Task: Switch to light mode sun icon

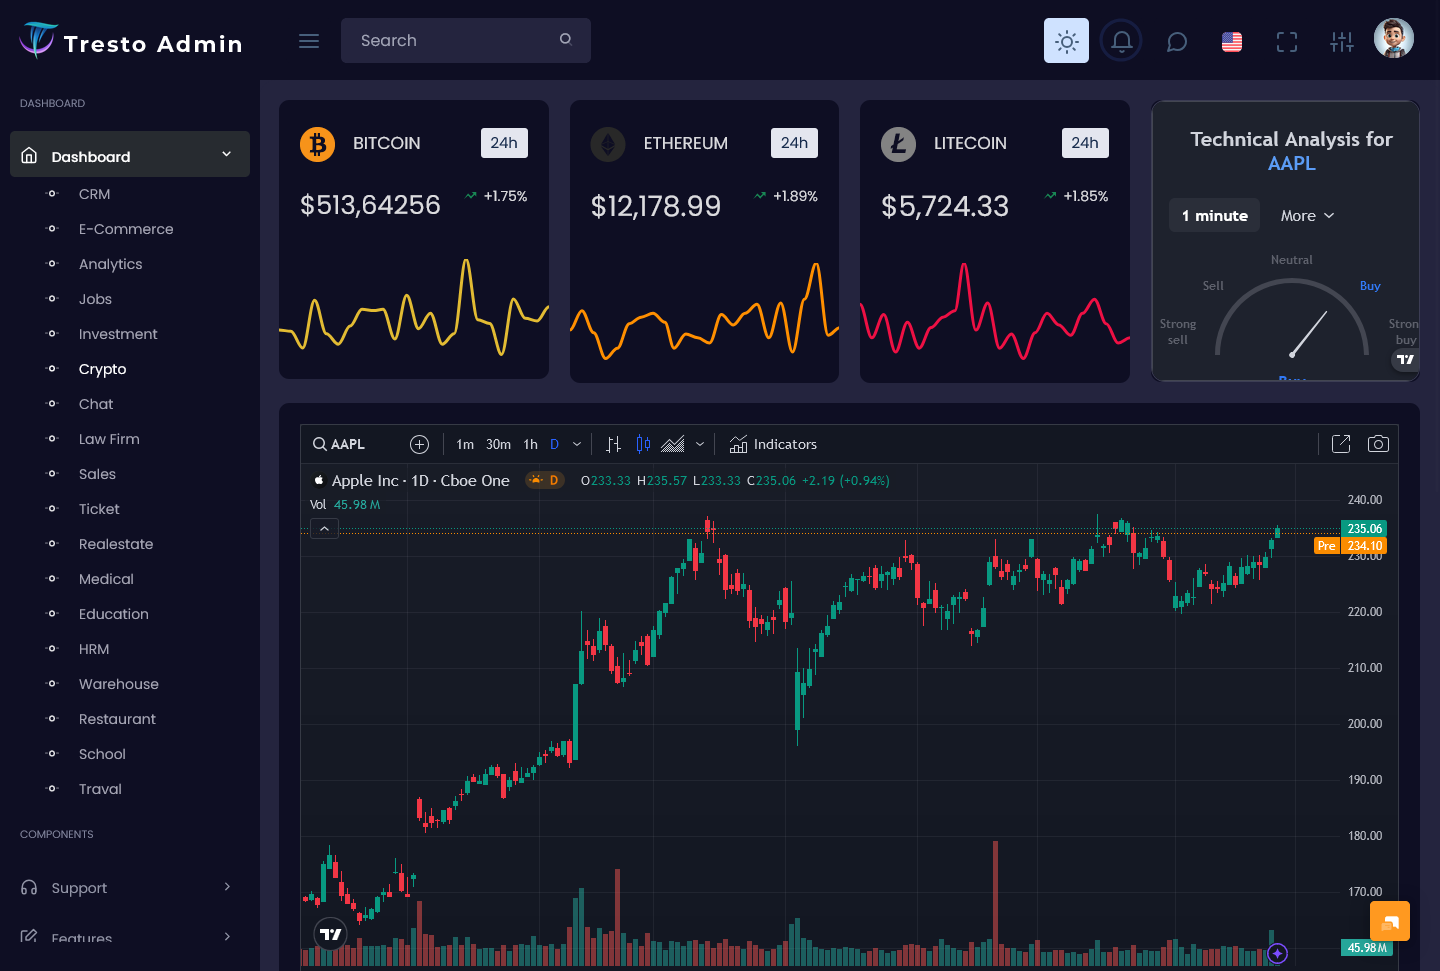Action: pyautogui.click(x=1067, y=41)
